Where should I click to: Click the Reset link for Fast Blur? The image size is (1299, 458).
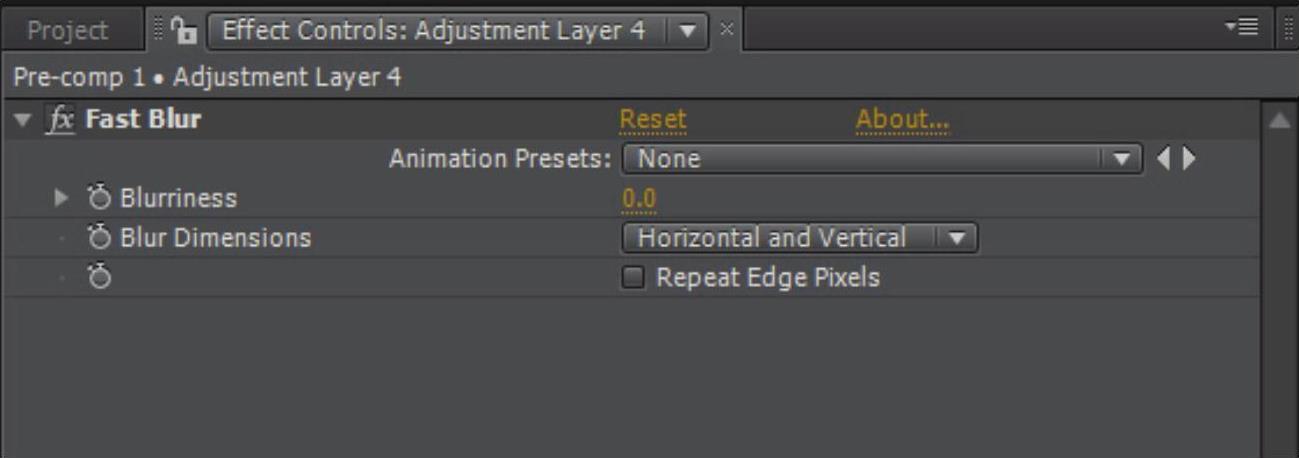pyautogui.click(x=653, y=120)
